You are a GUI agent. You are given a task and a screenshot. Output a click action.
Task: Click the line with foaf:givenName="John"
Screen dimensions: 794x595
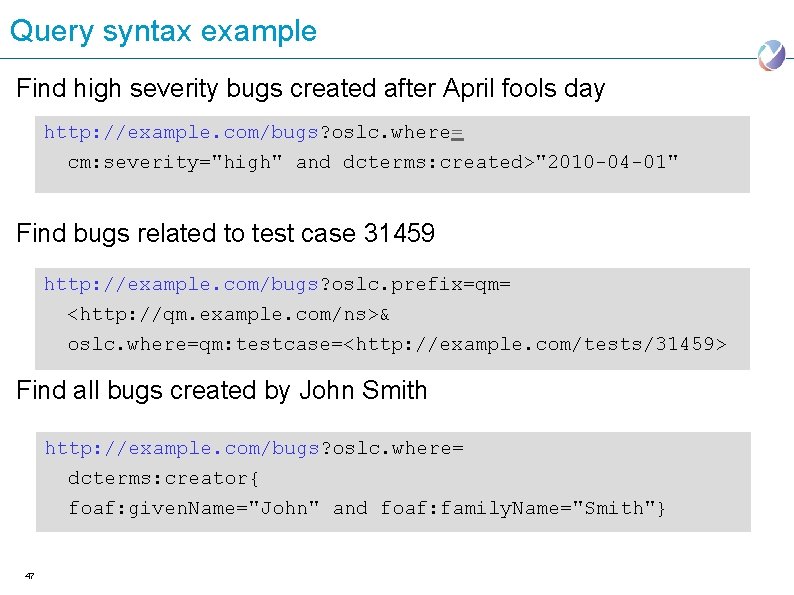point(367,508)
